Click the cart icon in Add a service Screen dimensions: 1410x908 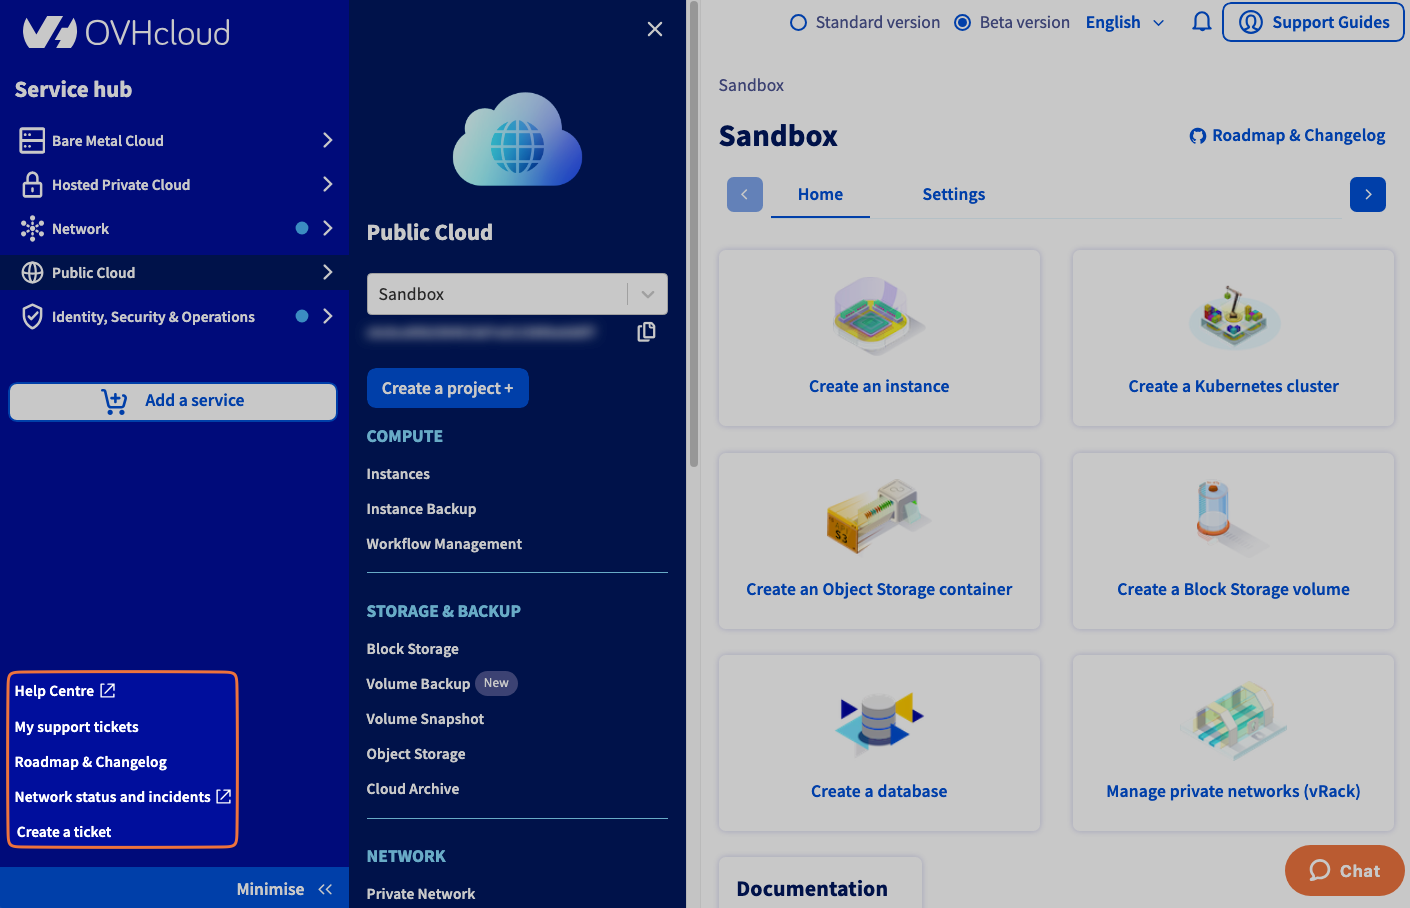pos(114,401)
